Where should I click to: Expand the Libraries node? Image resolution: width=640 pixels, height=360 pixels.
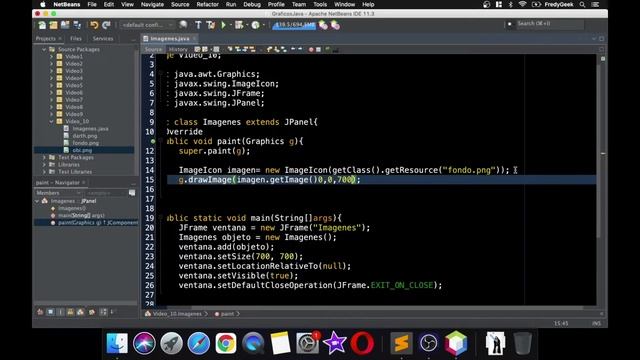[x=44, y=164]
